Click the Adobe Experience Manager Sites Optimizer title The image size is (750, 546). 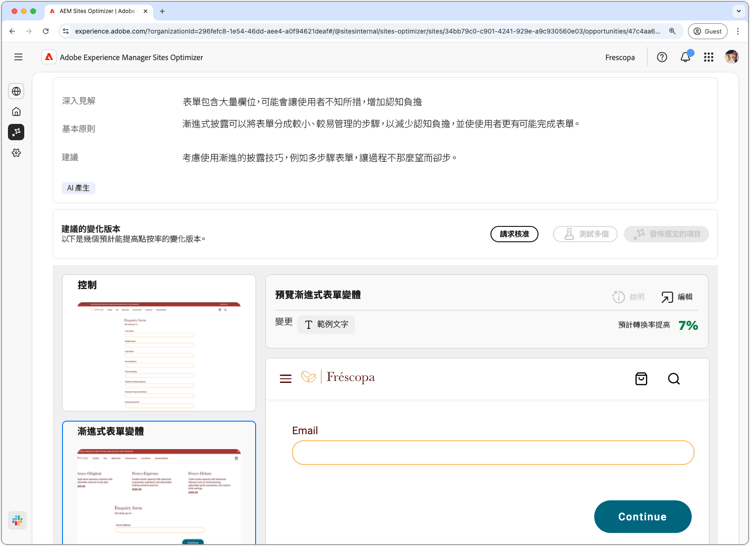(x=131, y=57)
